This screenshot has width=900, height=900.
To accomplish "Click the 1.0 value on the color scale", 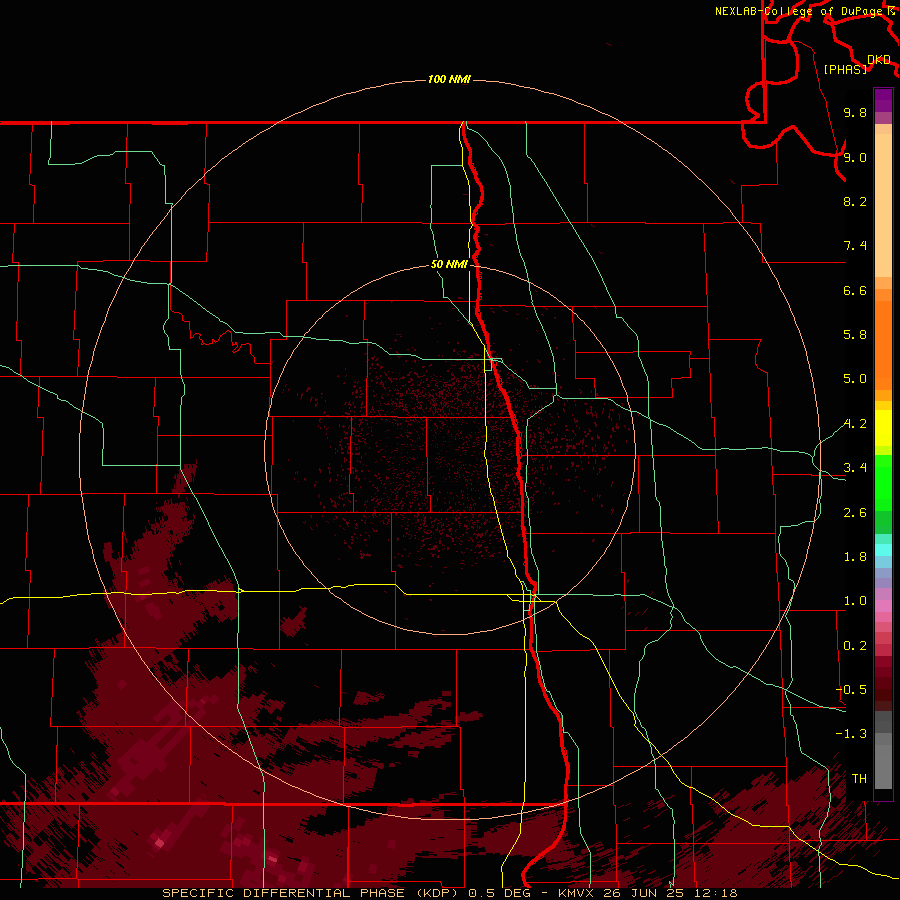I will [855, 601].
